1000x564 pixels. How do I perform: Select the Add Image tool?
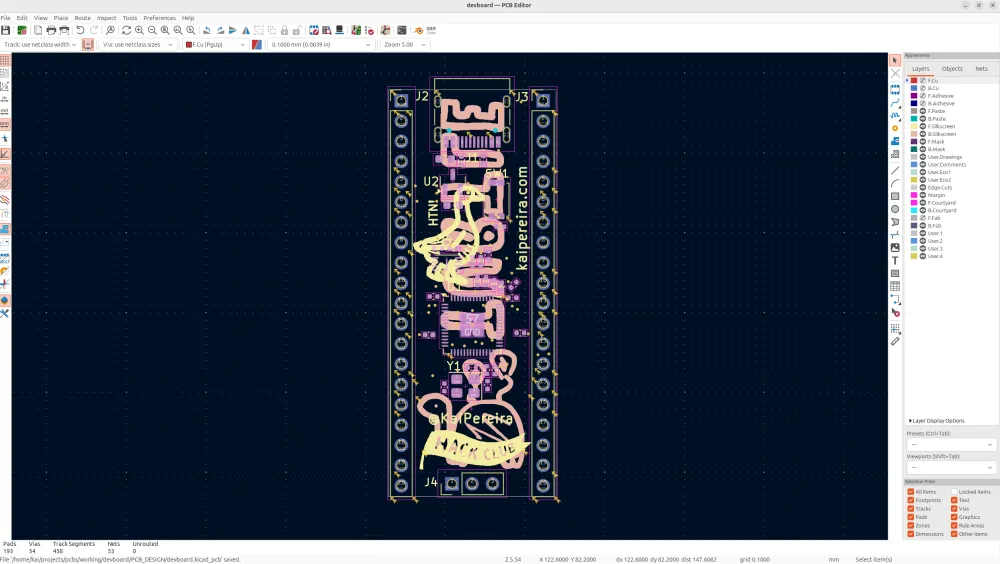(895, 247)
